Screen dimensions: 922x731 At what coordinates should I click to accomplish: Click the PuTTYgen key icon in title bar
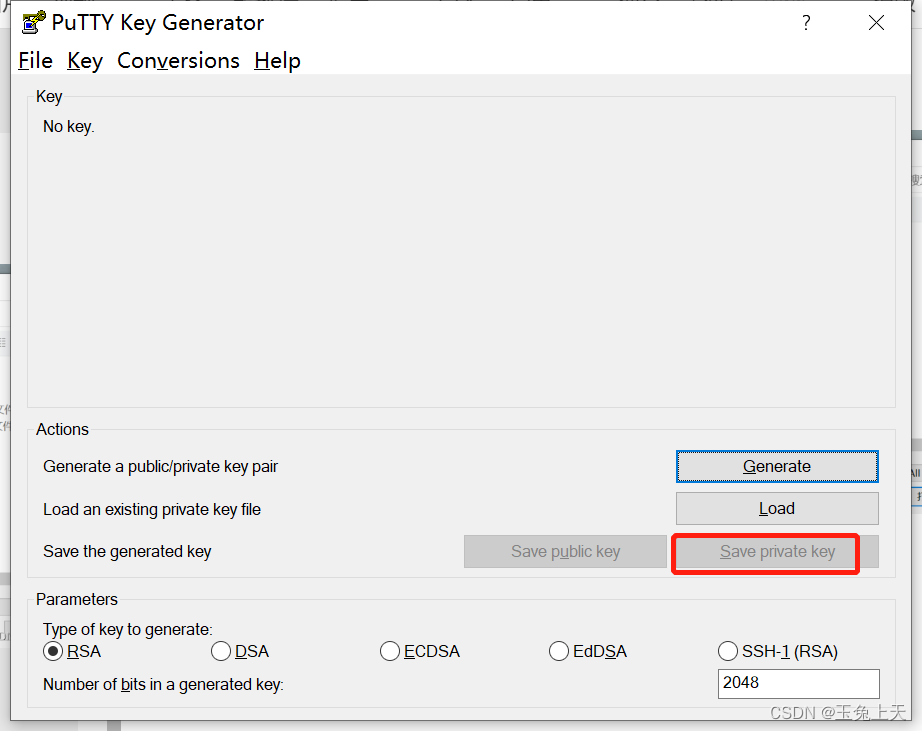coord(32,21)
